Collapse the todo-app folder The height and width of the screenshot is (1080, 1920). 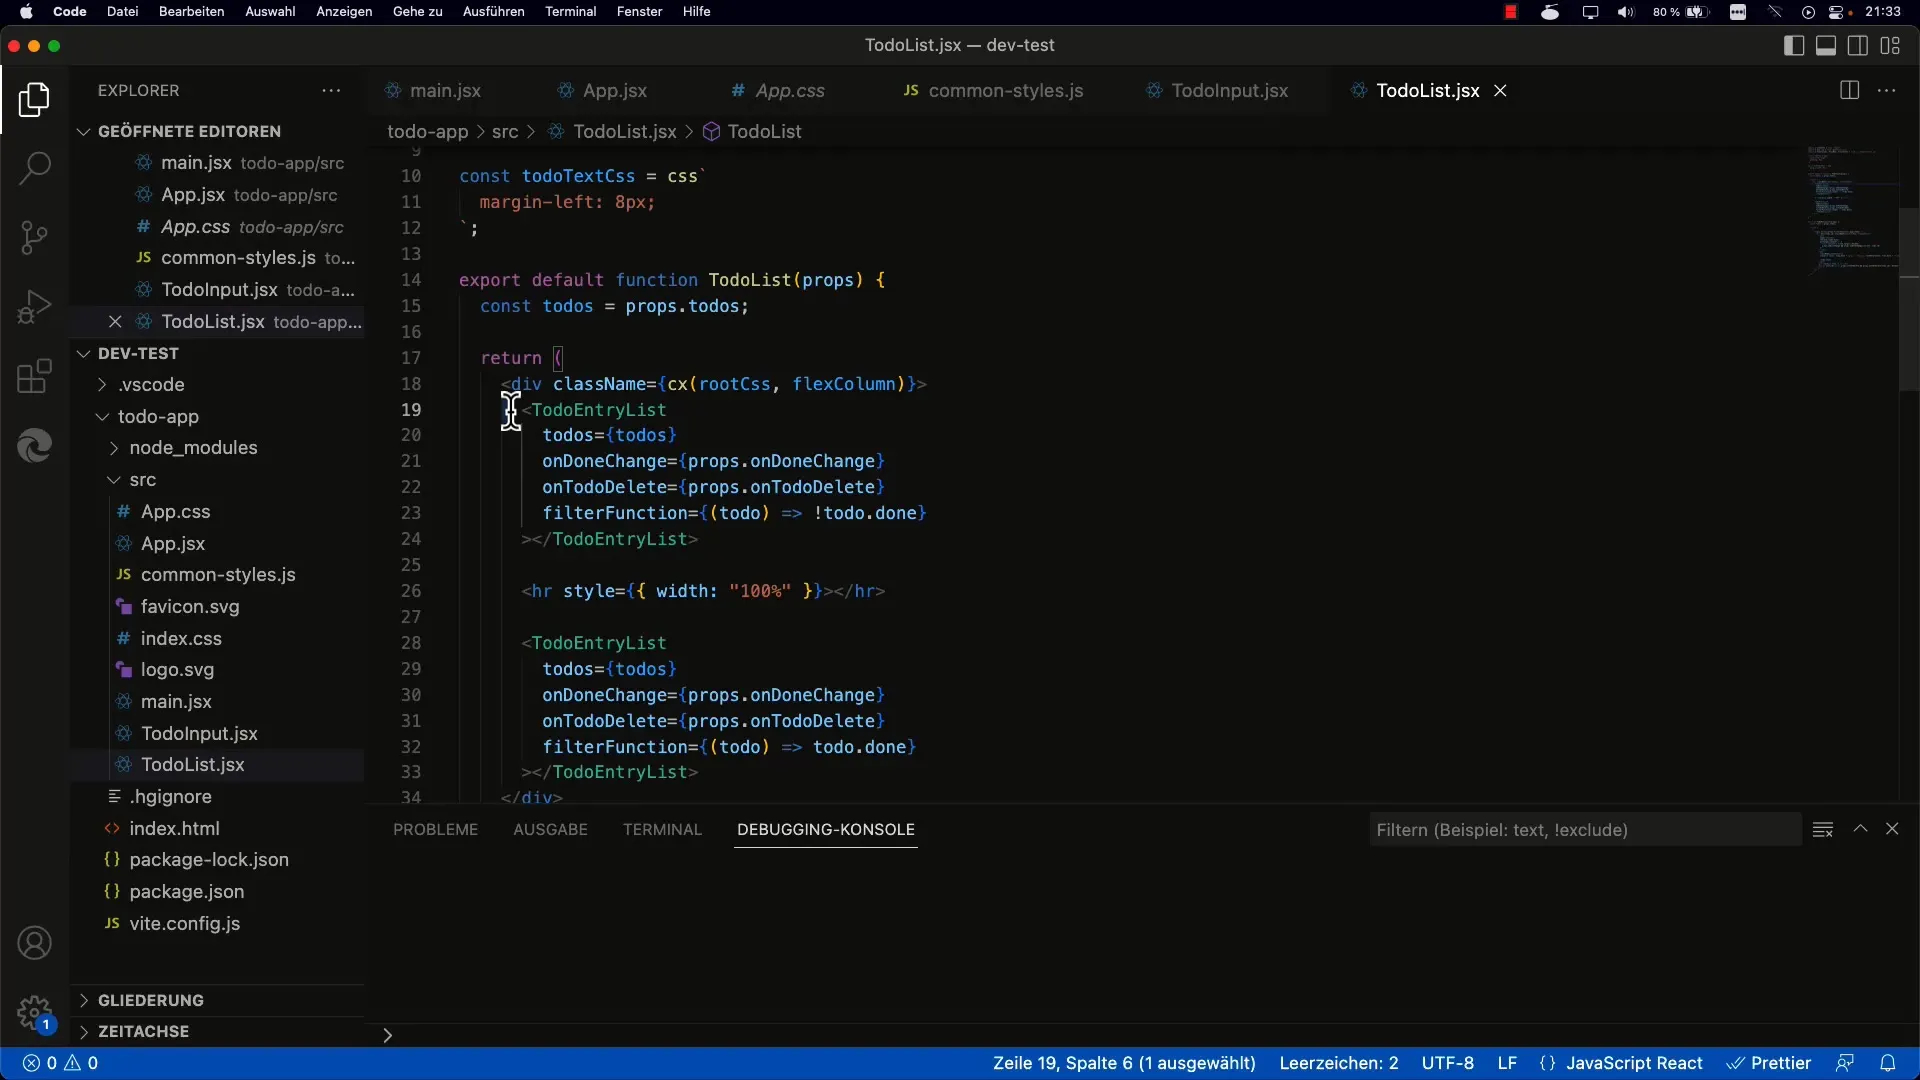tap(158, 416)
